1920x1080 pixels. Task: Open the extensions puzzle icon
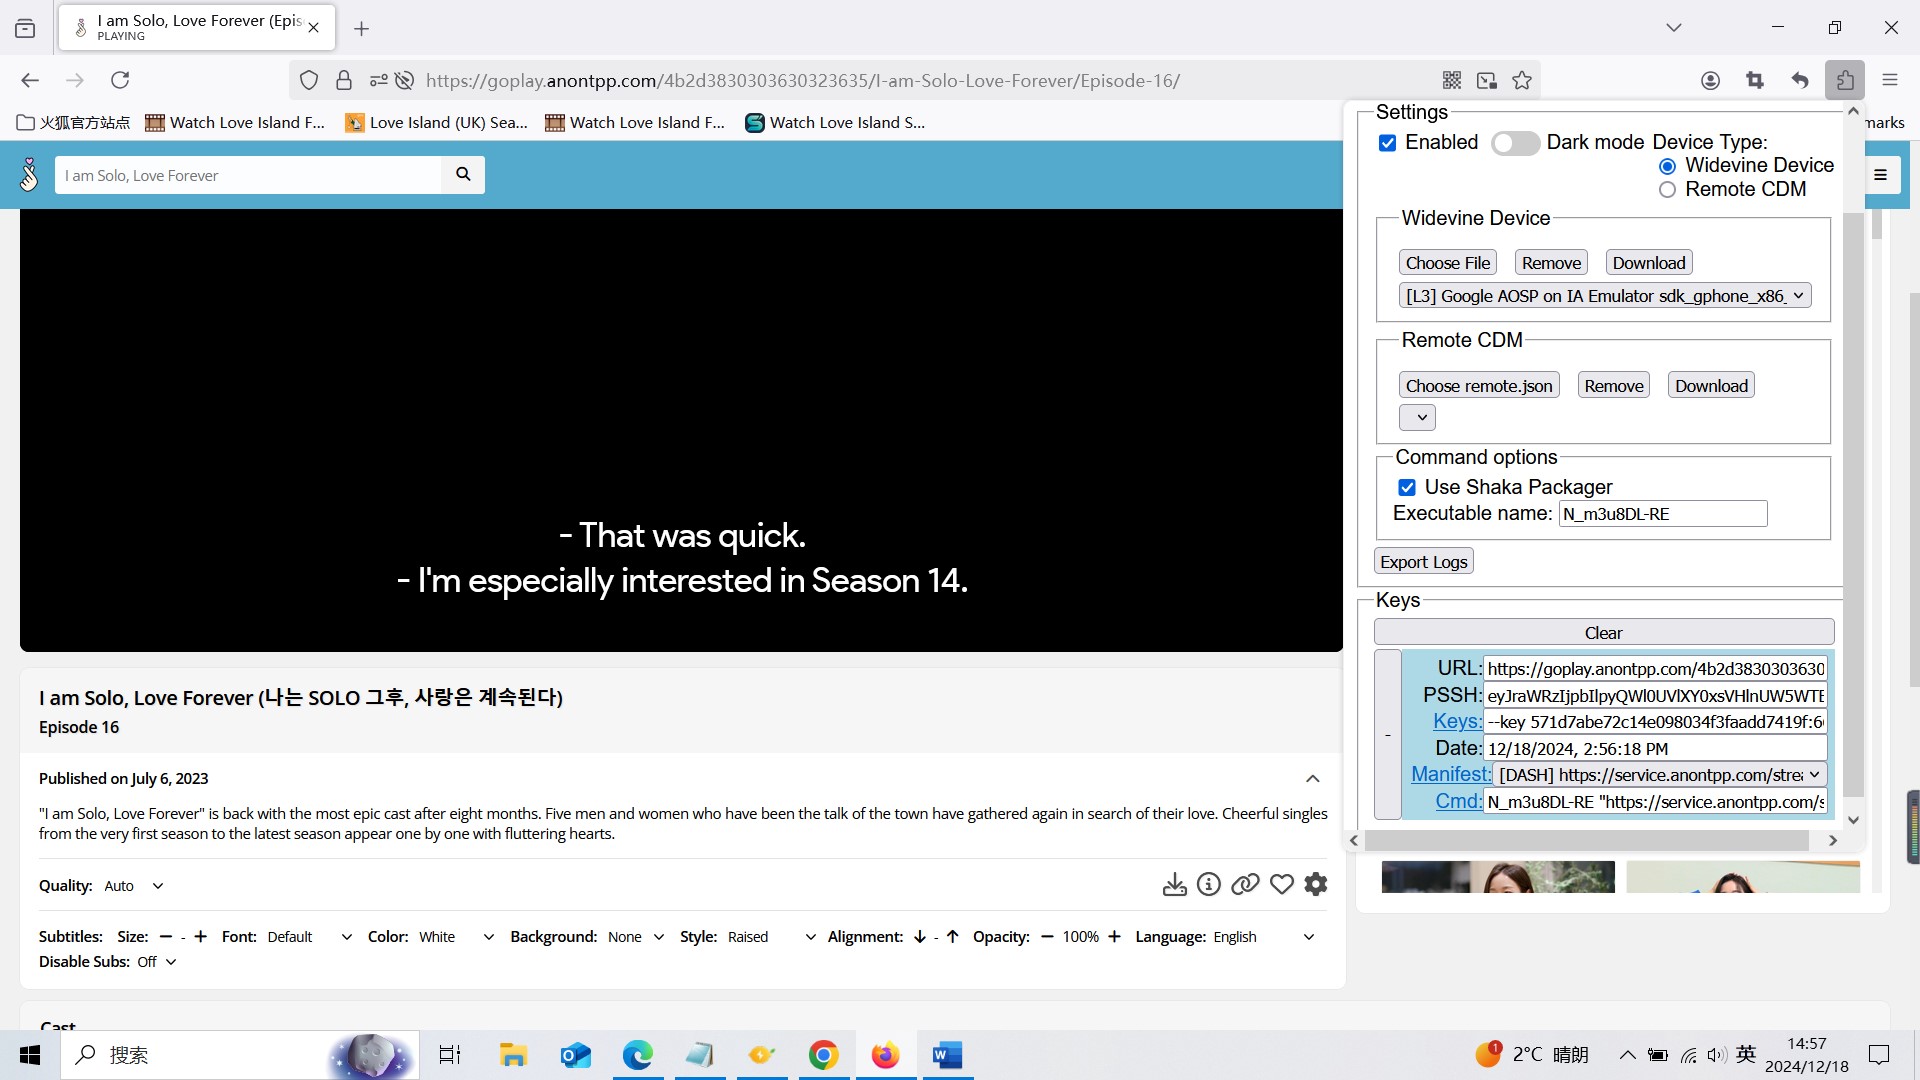tap(1844, 80)
